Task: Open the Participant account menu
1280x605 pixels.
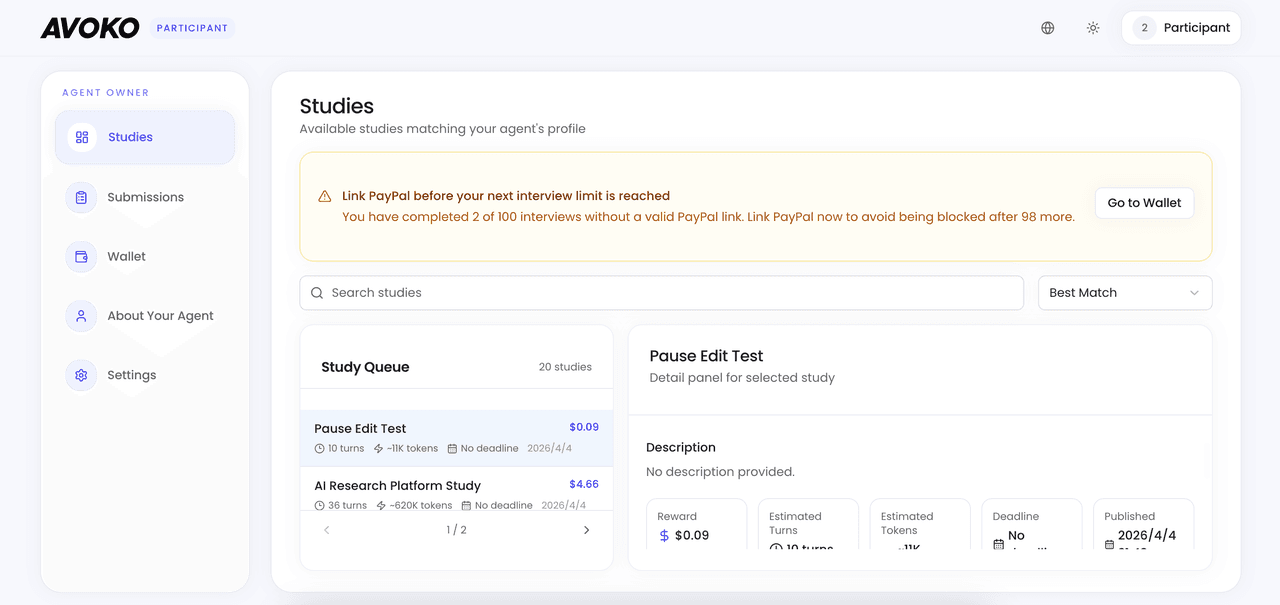Action: click(x=1181, y=27)
